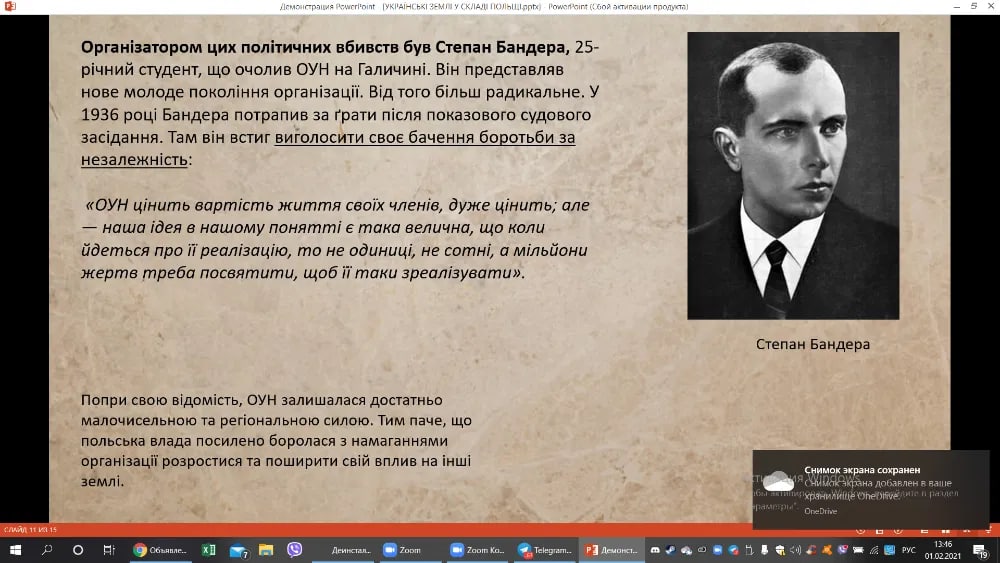Open taskbar search magnifier

click(x=47, y=550)
